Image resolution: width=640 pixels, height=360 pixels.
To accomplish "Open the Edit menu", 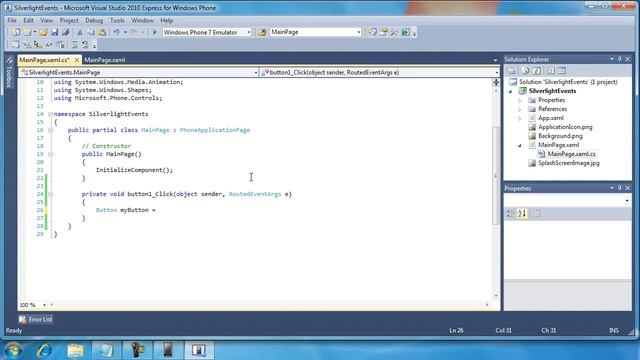I will pos(28,20).
